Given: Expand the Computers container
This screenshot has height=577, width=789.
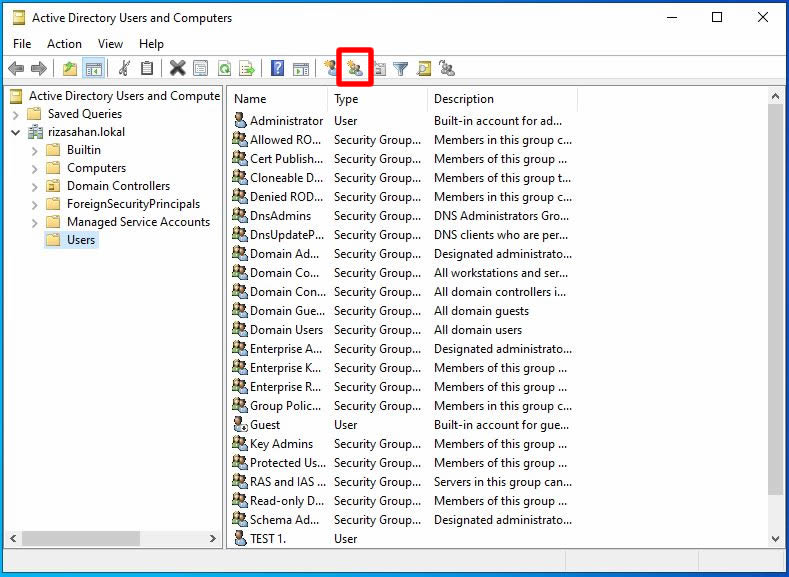Looking at the screenshot, I should click(x=35, y=169).
